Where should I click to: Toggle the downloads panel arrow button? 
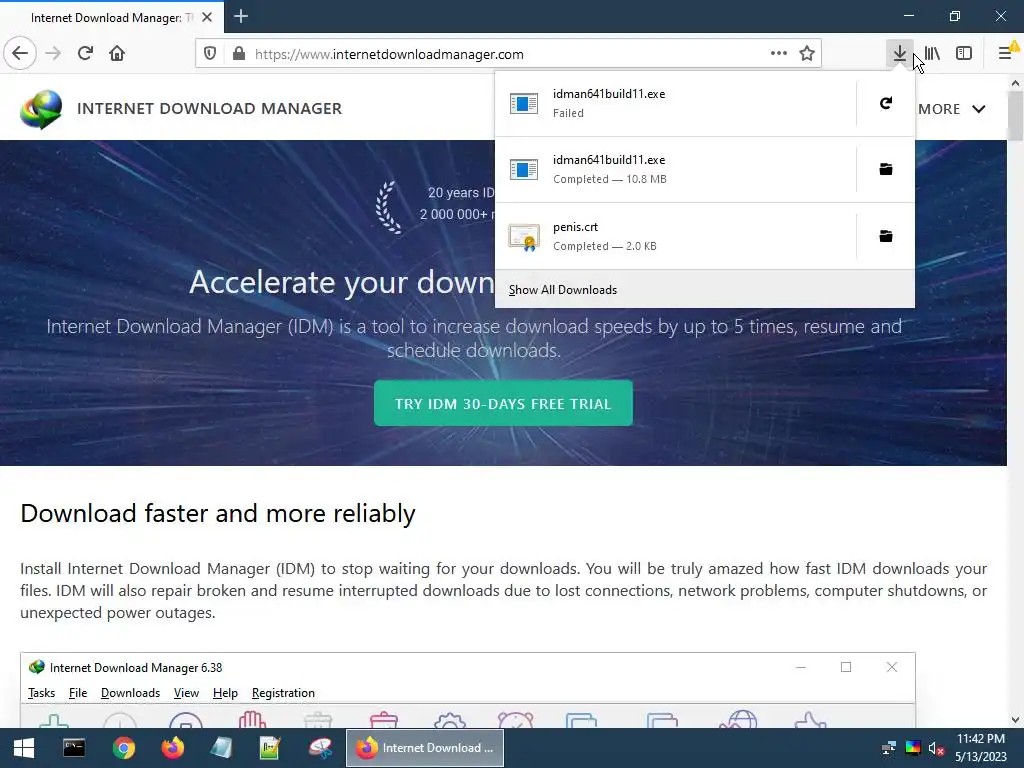(x=900, y=53)
